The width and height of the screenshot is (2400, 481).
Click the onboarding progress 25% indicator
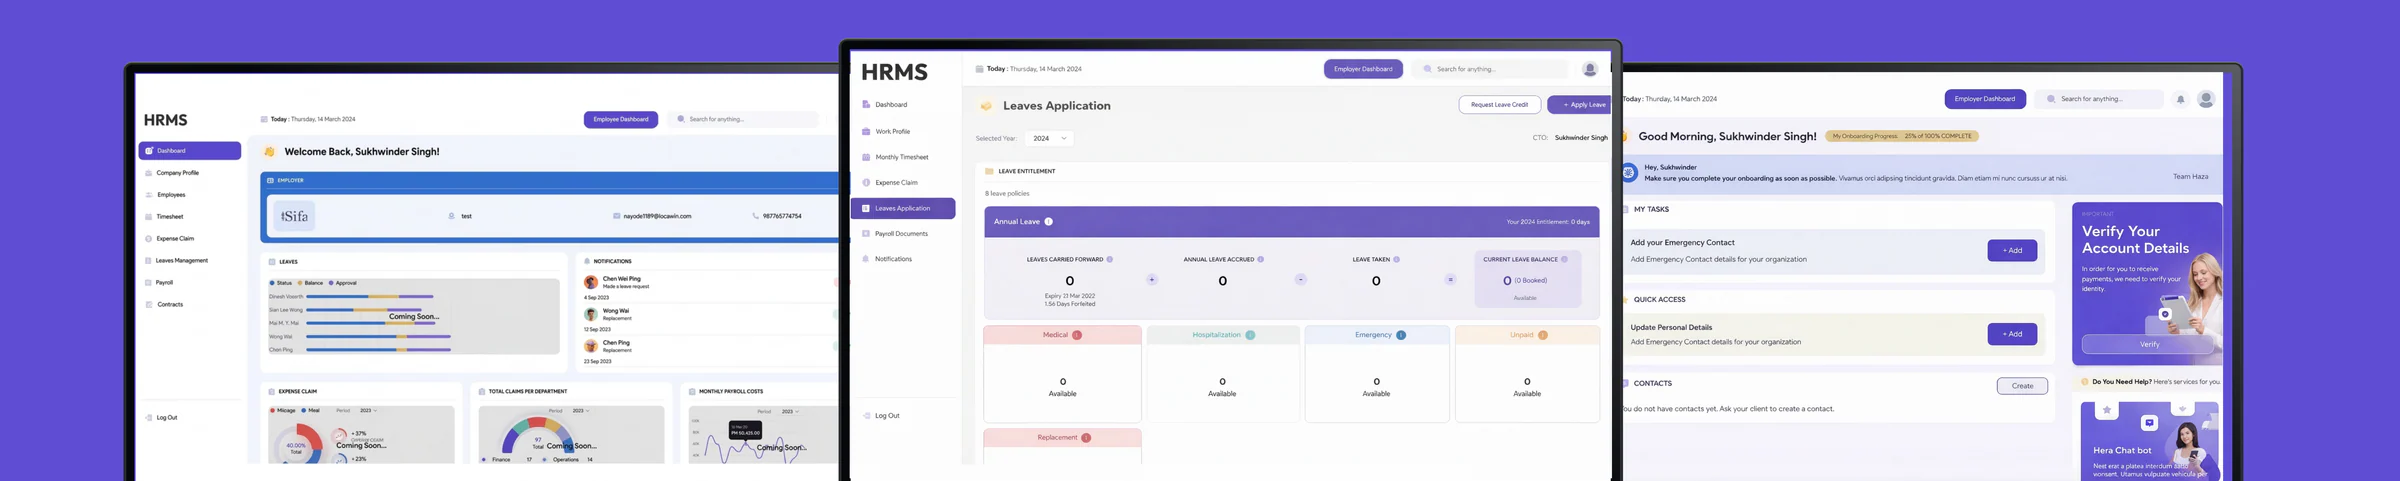click(x=1902, y=136)
